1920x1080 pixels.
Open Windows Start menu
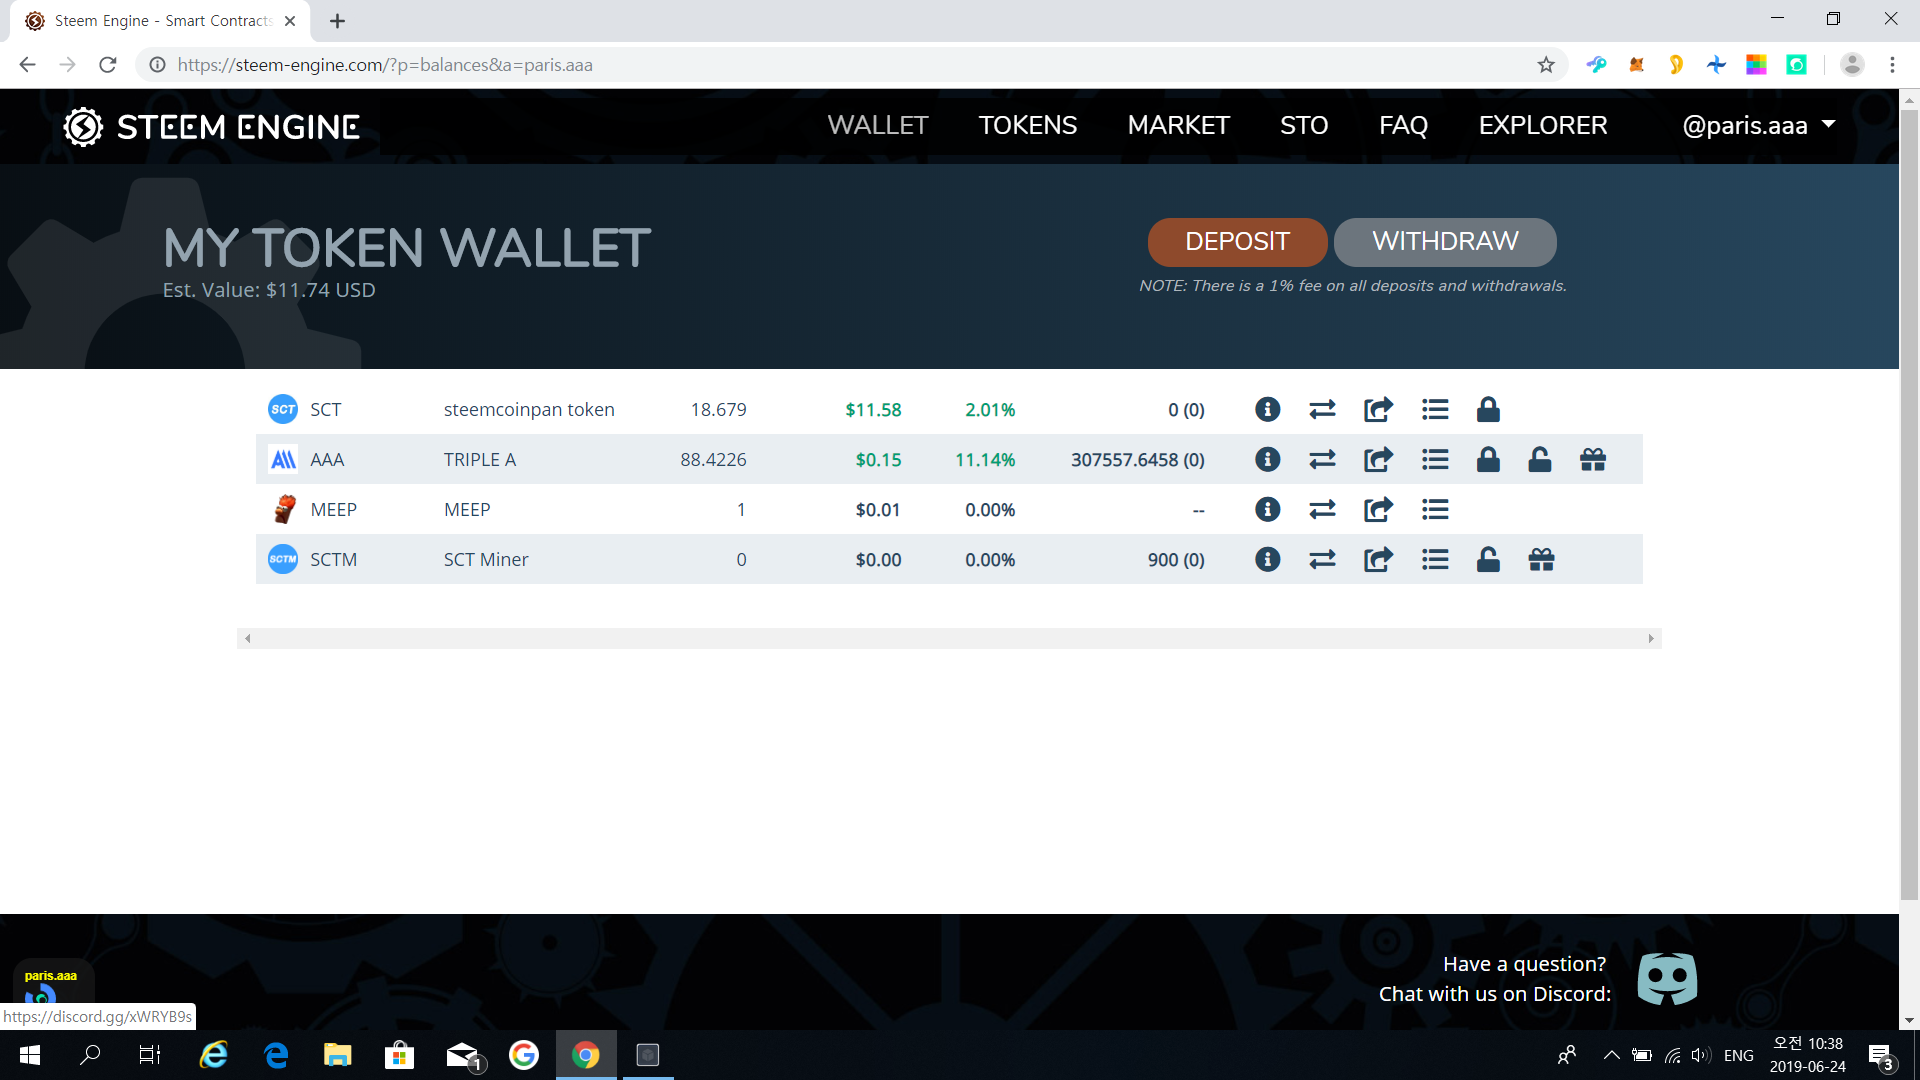30,1055
